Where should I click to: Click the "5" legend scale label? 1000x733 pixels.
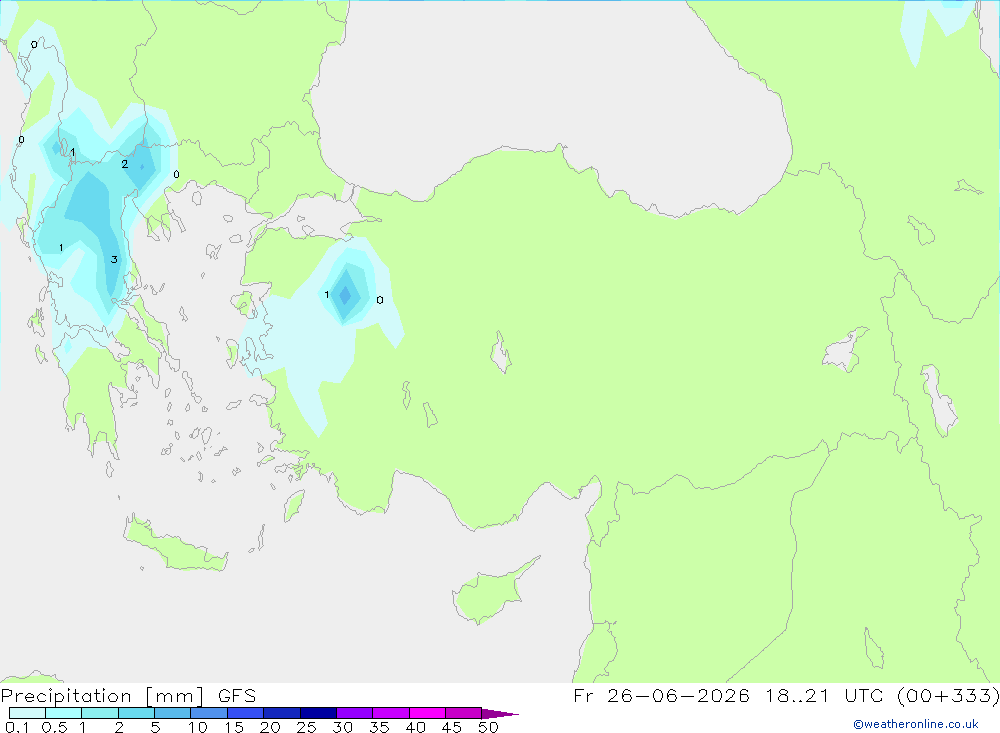155,727
